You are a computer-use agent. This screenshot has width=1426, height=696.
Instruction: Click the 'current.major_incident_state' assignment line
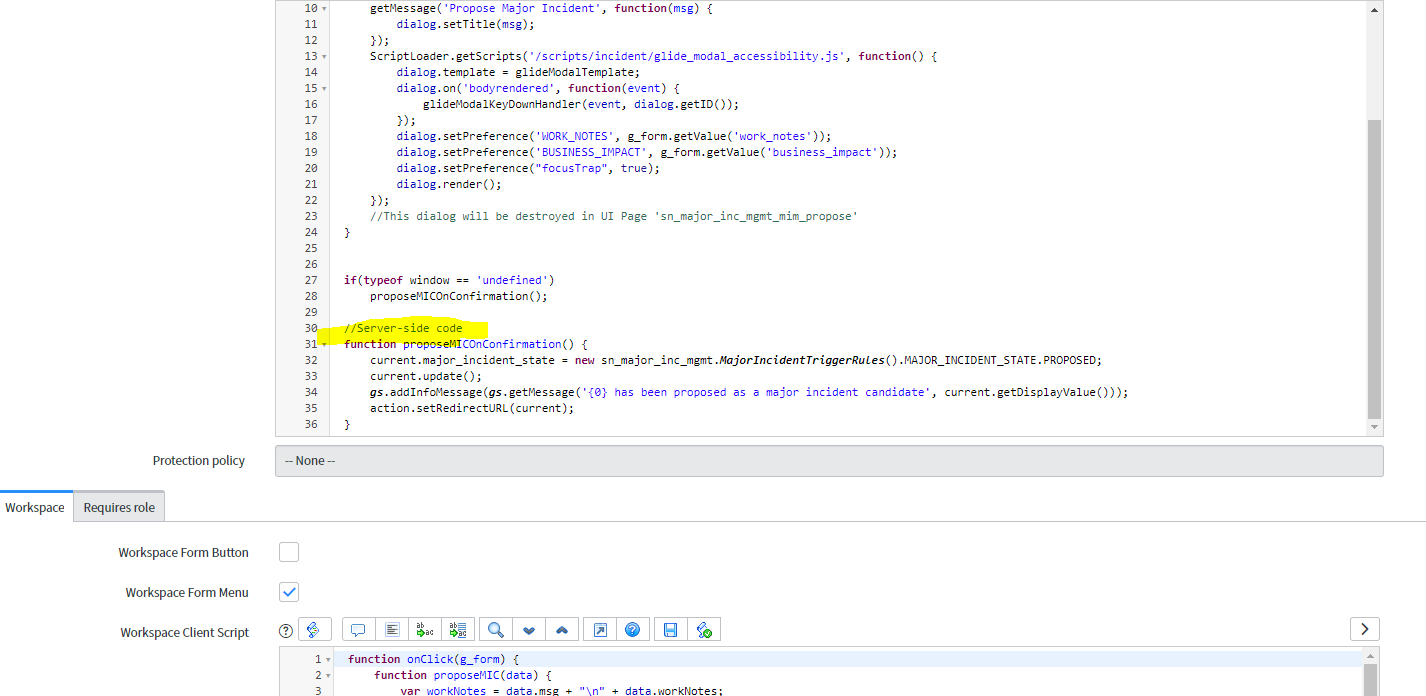735,360
